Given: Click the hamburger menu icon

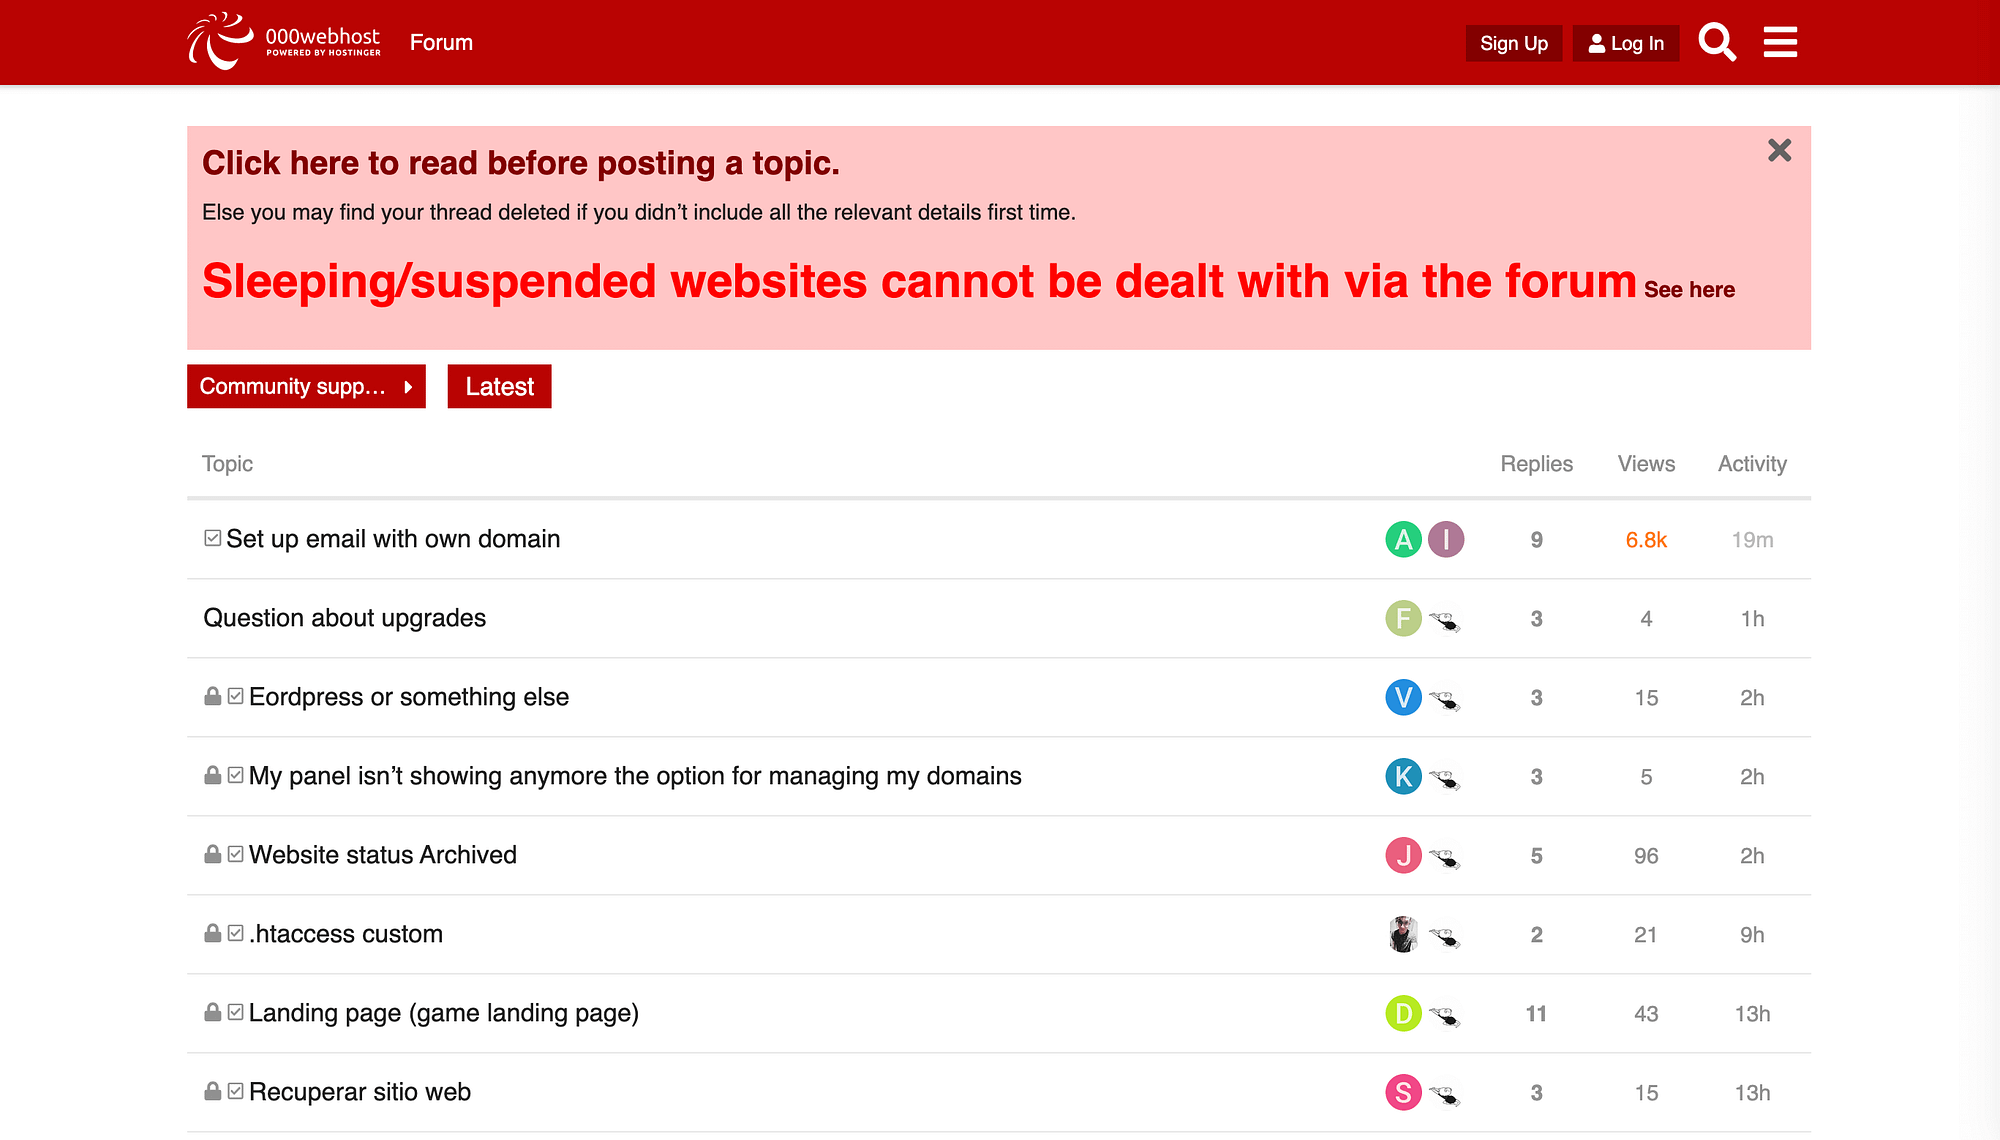Looking at the screenshot, I should (x=1782, y=41).
